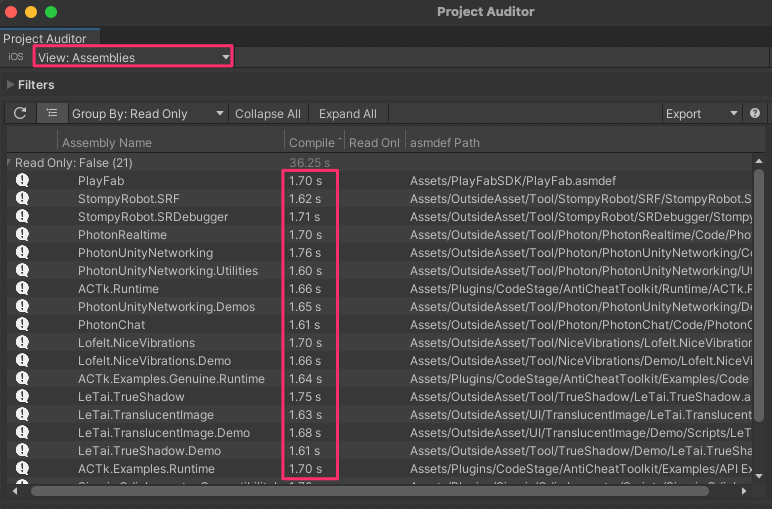Click the info icon beside PhotonUnityNetworking row
Image resolution: width=772 pixels, height=509 pixels.
[x=22, y=252]
